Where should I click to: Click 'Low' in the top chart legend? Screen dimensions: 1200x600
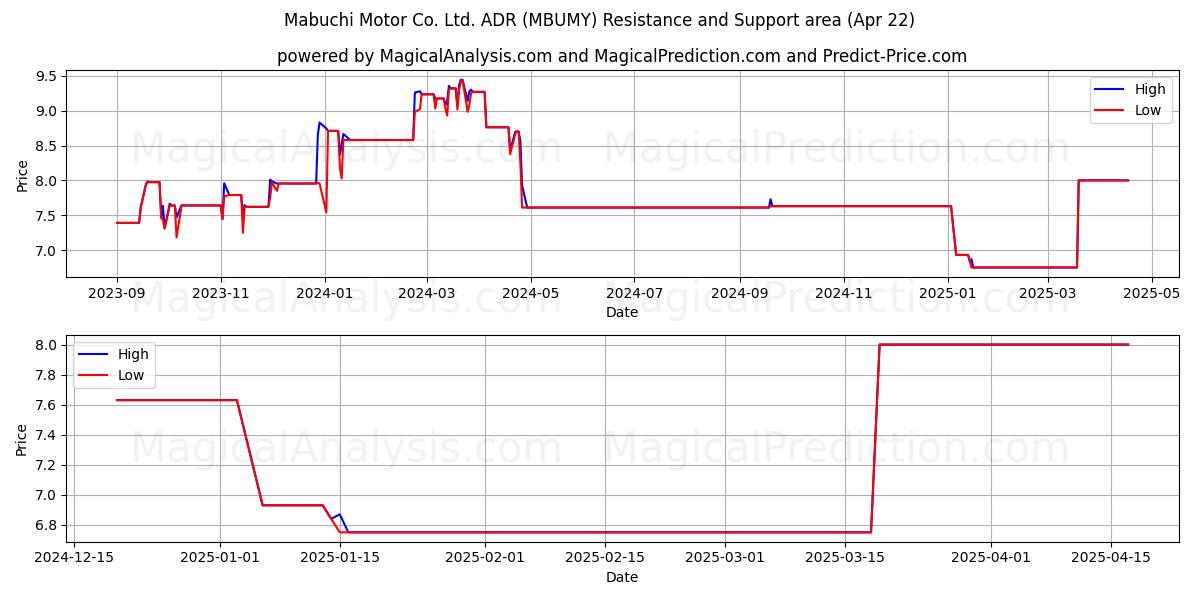point(1148,110)
